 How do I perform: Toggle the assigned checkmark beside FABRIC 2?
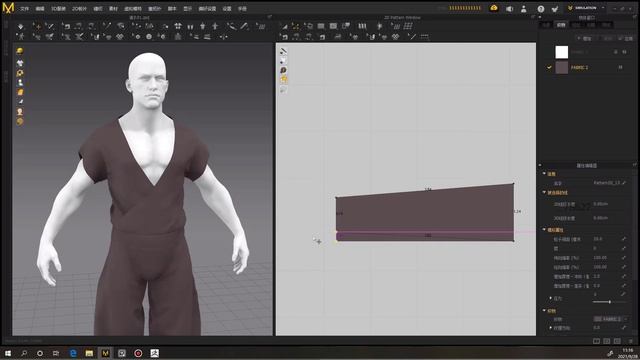(x=549, y=67)
